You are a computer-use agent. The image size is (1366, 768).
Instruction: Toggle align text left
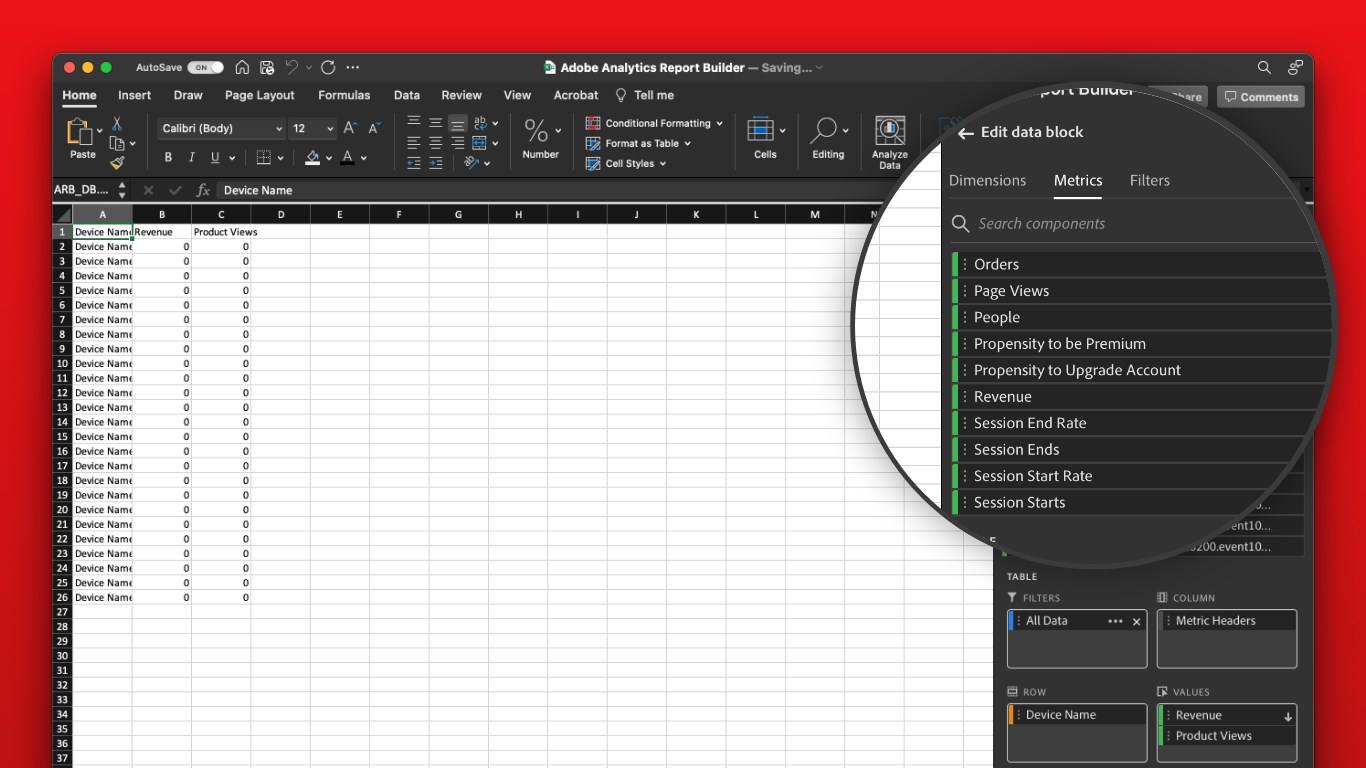[414, 143]
